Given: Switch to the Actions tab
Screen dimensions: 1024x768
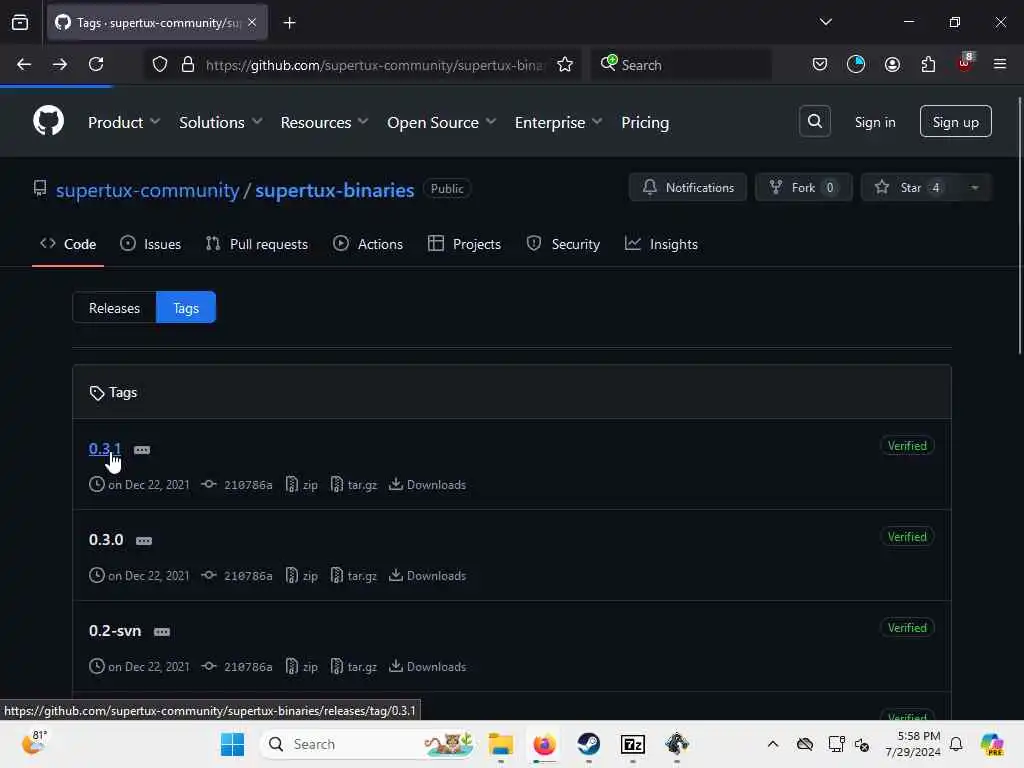Looking at the screenshot, I should point(368,244).
